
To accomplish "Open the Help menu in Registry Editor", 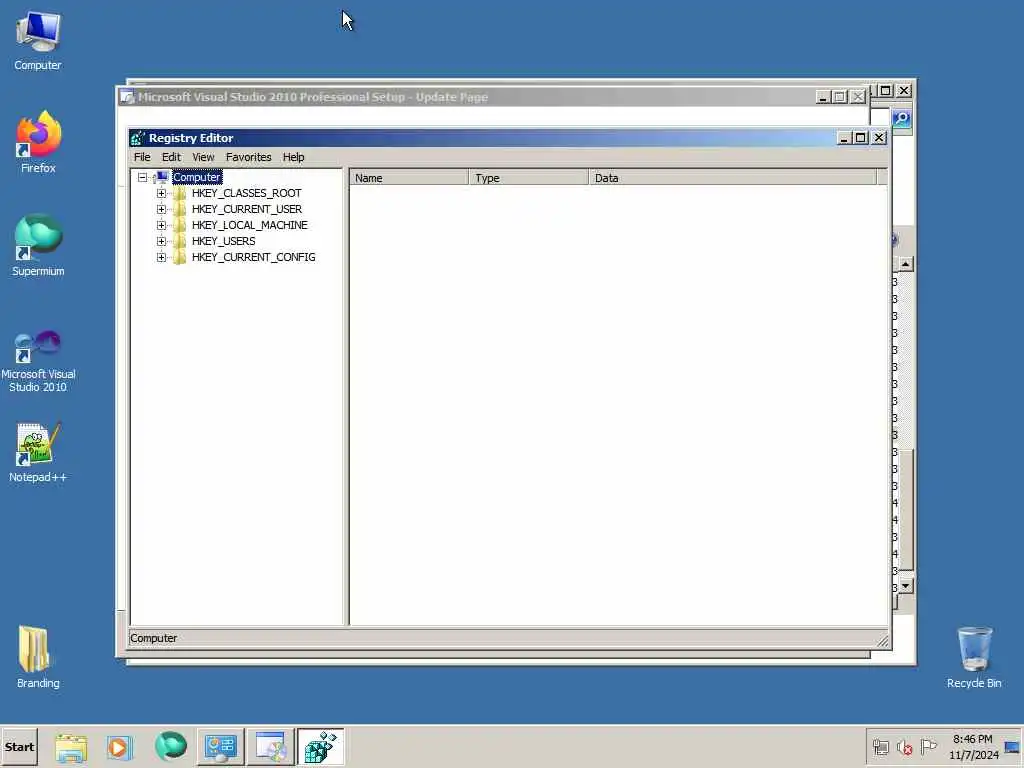I will (x=293, y=157).
